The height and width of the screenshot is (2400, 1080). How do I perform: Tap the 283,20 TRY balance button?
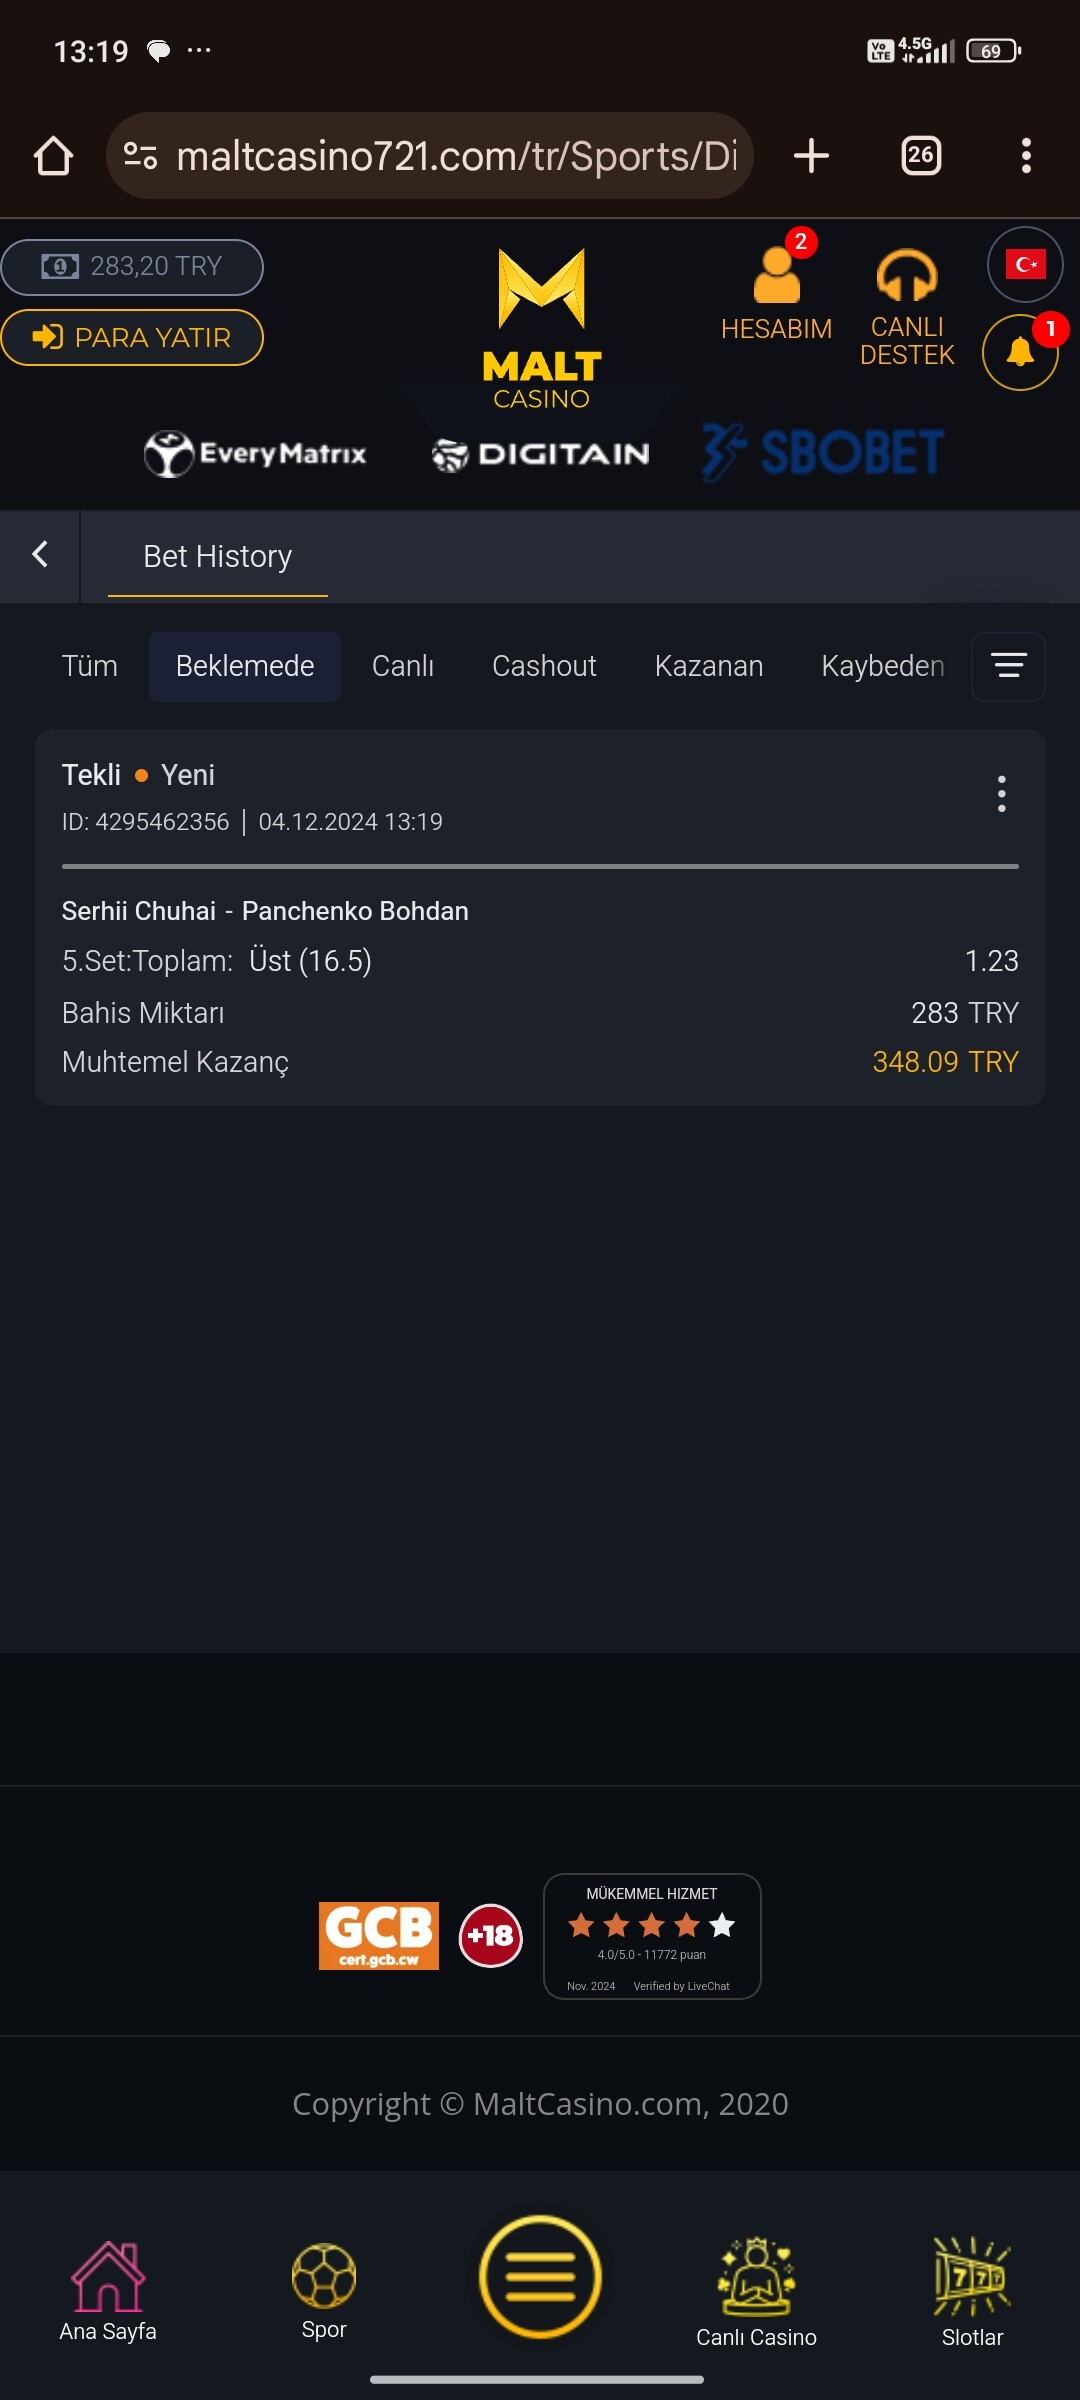pos(132,267)
